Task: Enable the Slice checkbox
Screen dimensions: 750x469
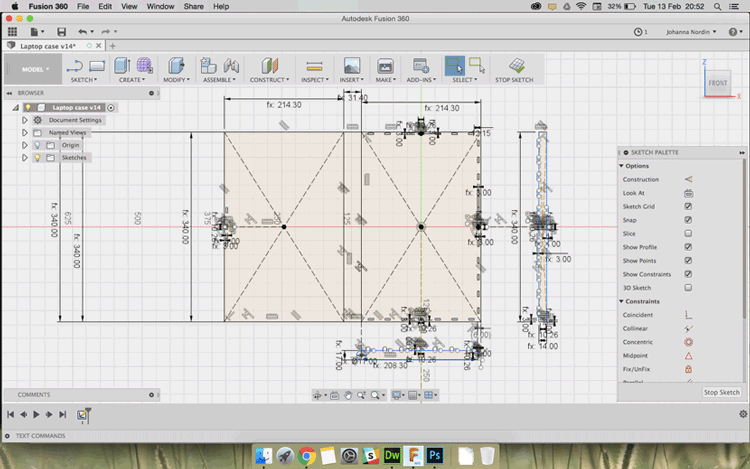Action: 688,233
